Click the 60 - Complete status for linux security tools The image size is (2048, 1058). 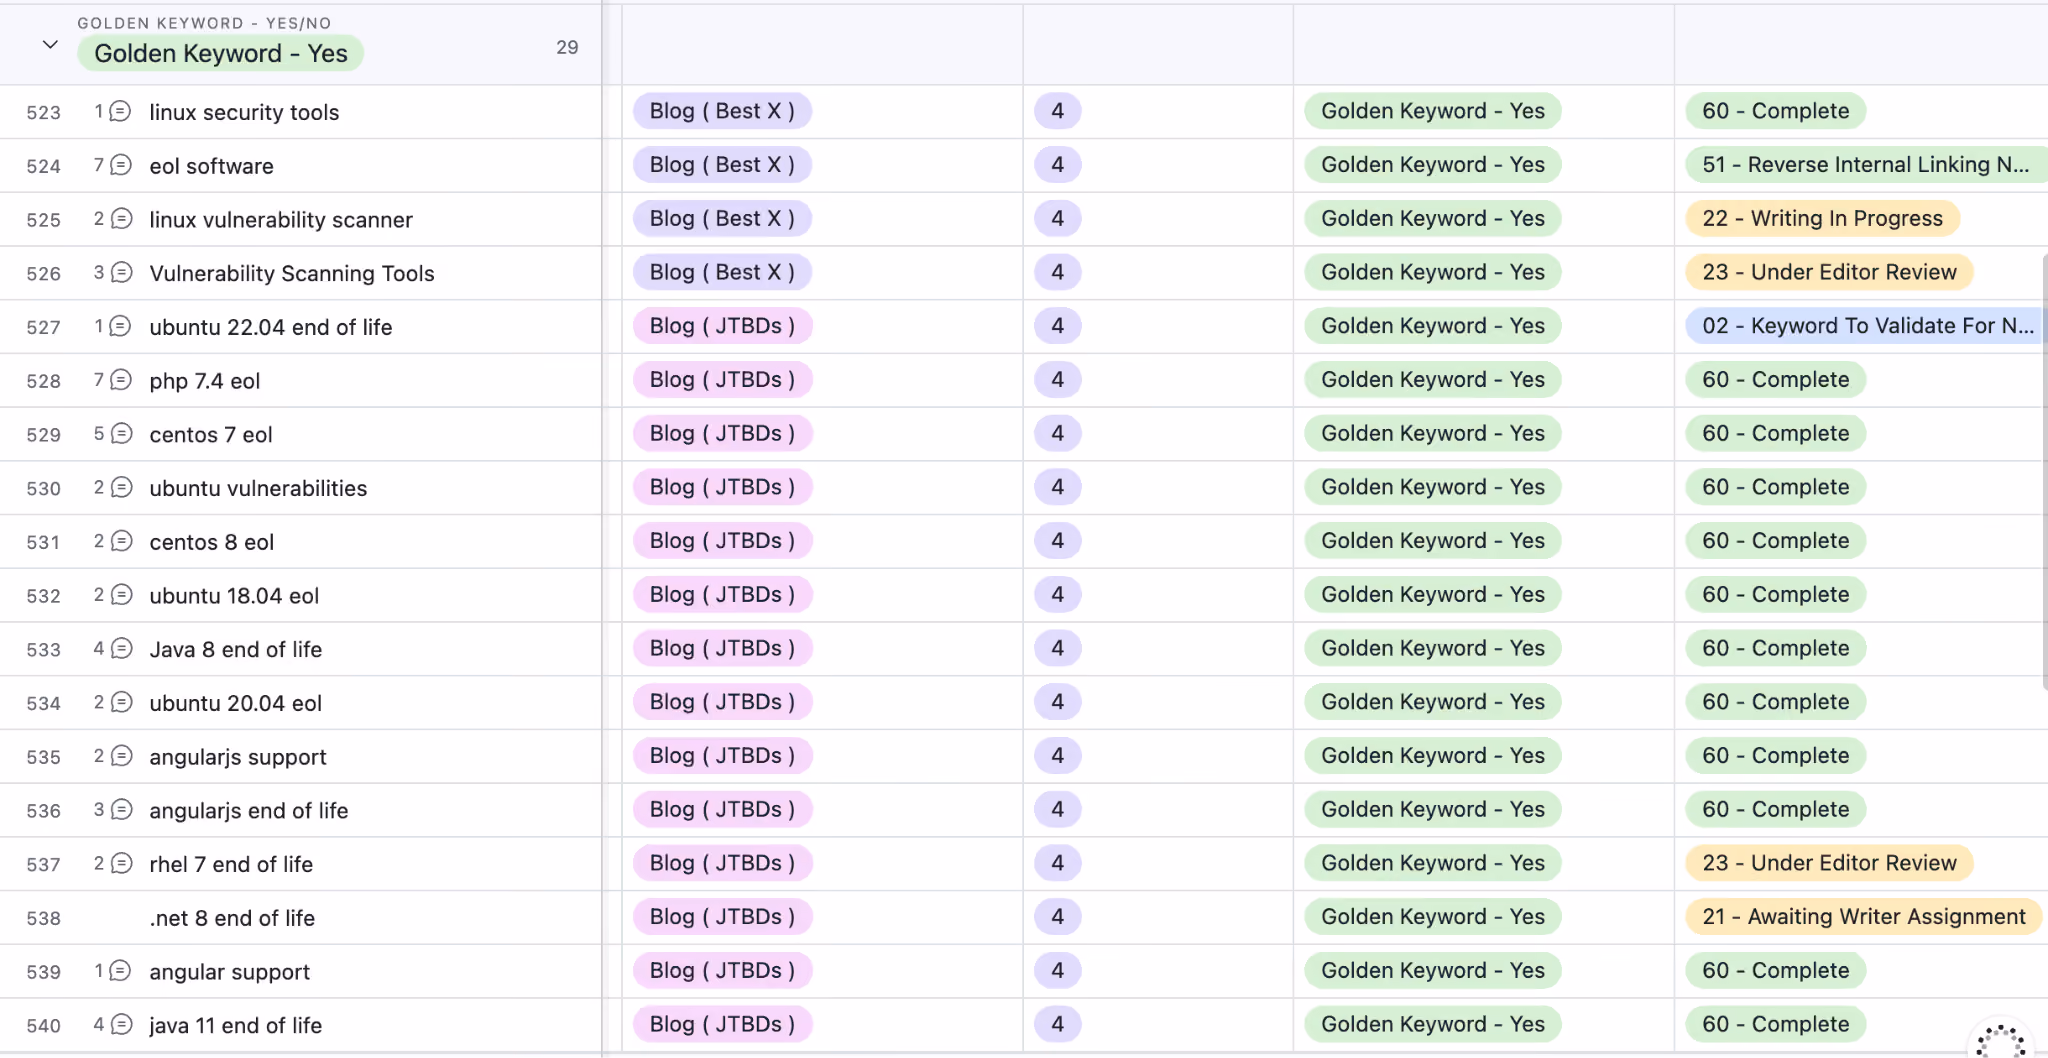point(1776,111)
